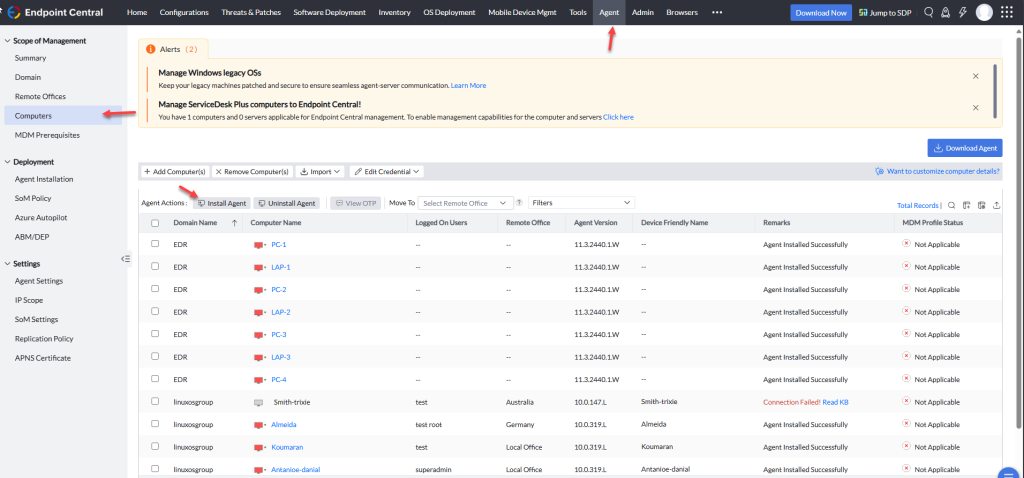This screenshot has width=1024, height=478.
Task: Collapse the left sidebar panel
Action: pos(126,259)
